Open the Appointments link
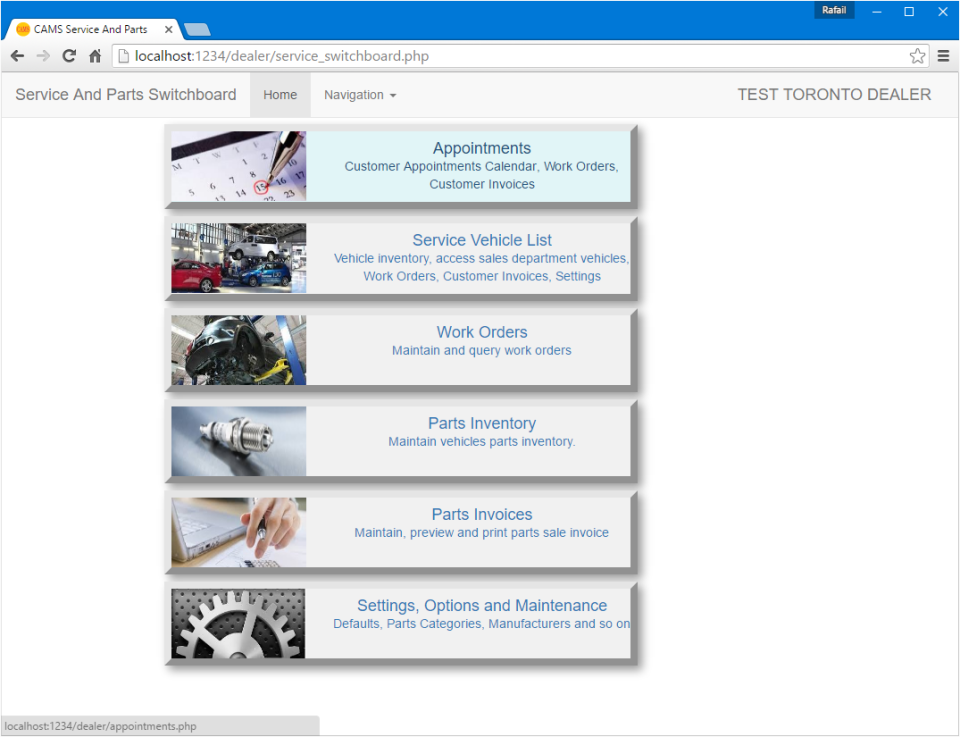The height and width of the screenshot is (737, 960). pos(481,149)
